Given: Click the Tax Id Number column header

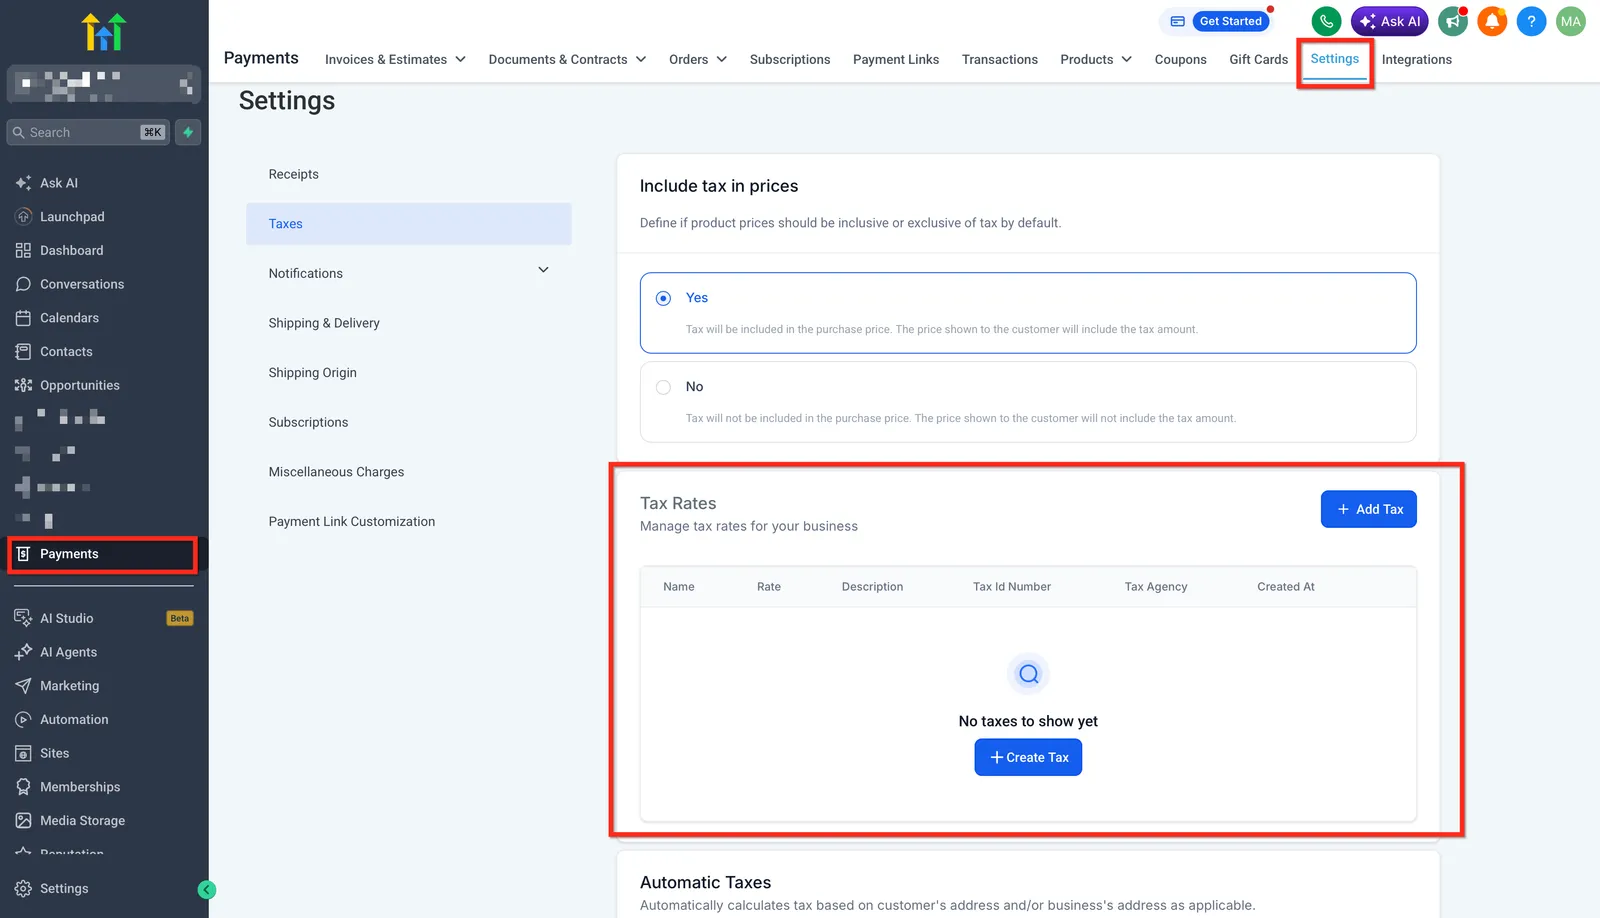Looking at the screenshot, I should (1012, 587).
